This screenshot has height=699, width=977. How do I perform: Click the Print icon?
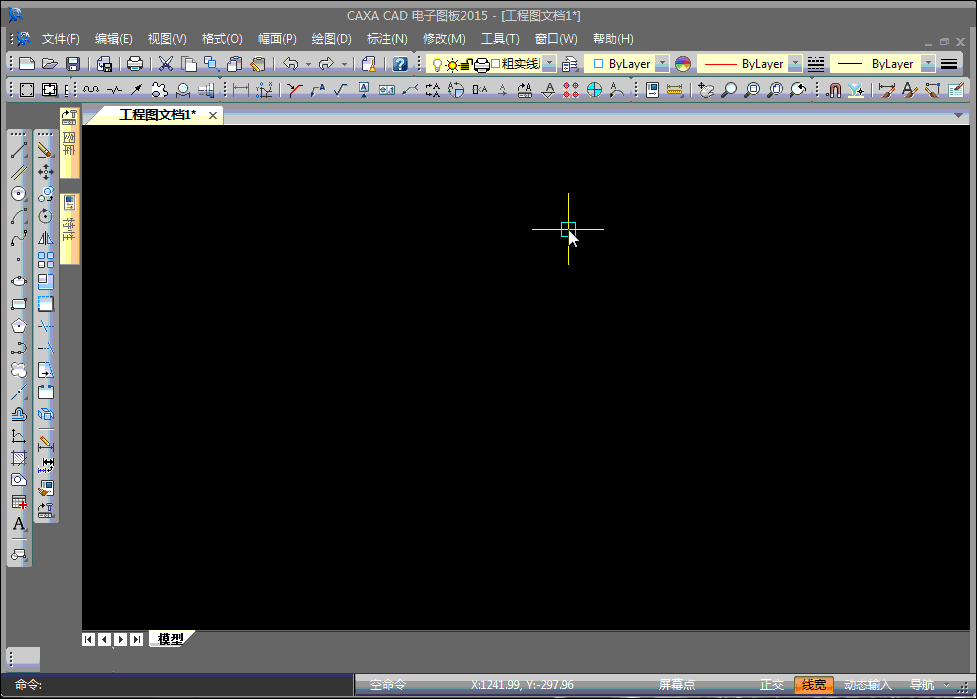(135, 64)
